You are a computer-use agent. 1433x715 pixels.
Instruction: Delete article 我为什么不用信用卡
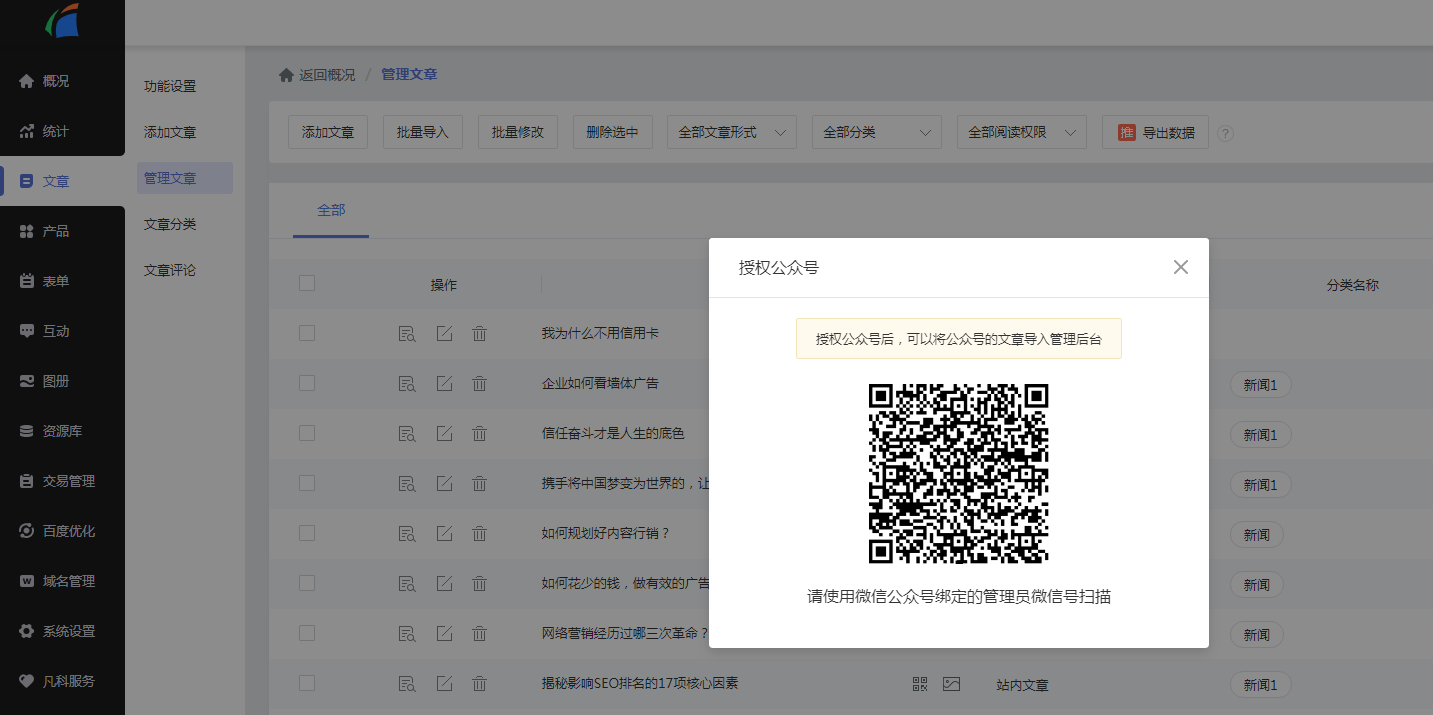coord(479,334)
